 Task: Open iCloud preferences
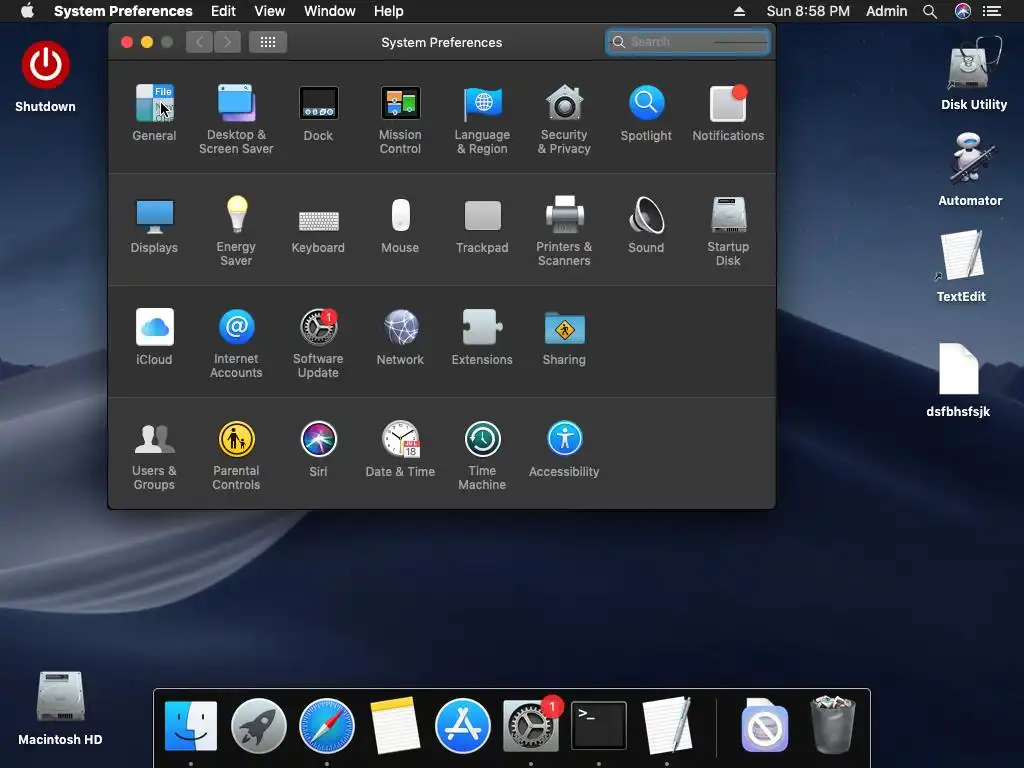(x=154, y=337)
